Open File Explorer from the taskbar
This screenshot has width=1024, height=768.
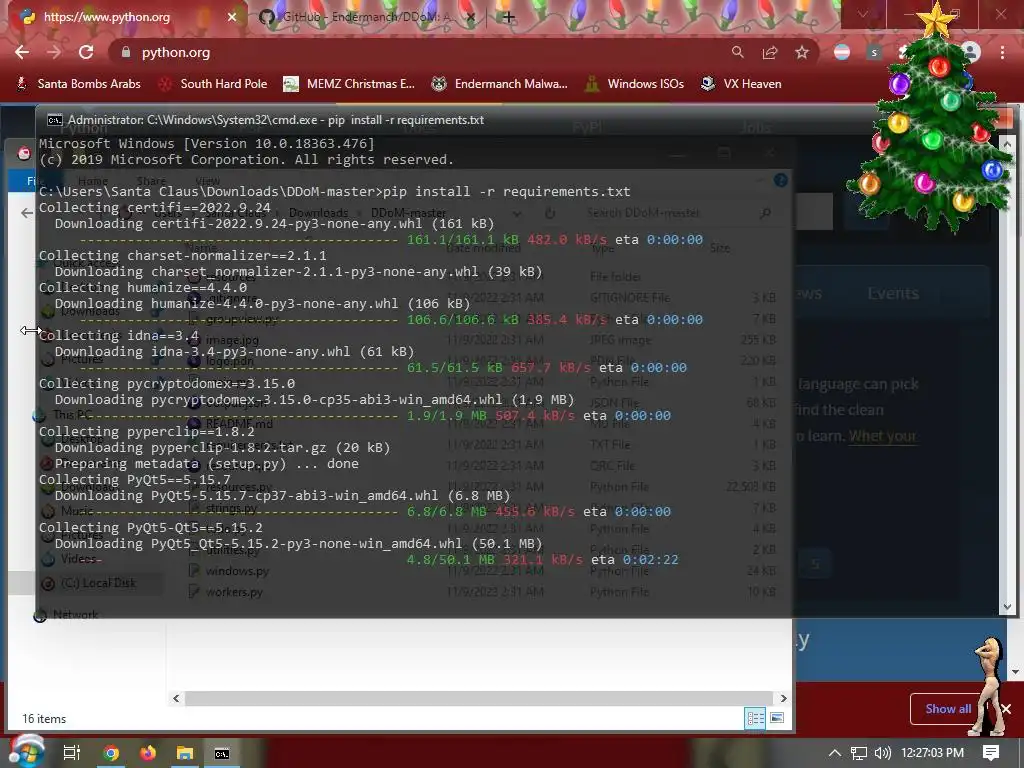[185, 753]
